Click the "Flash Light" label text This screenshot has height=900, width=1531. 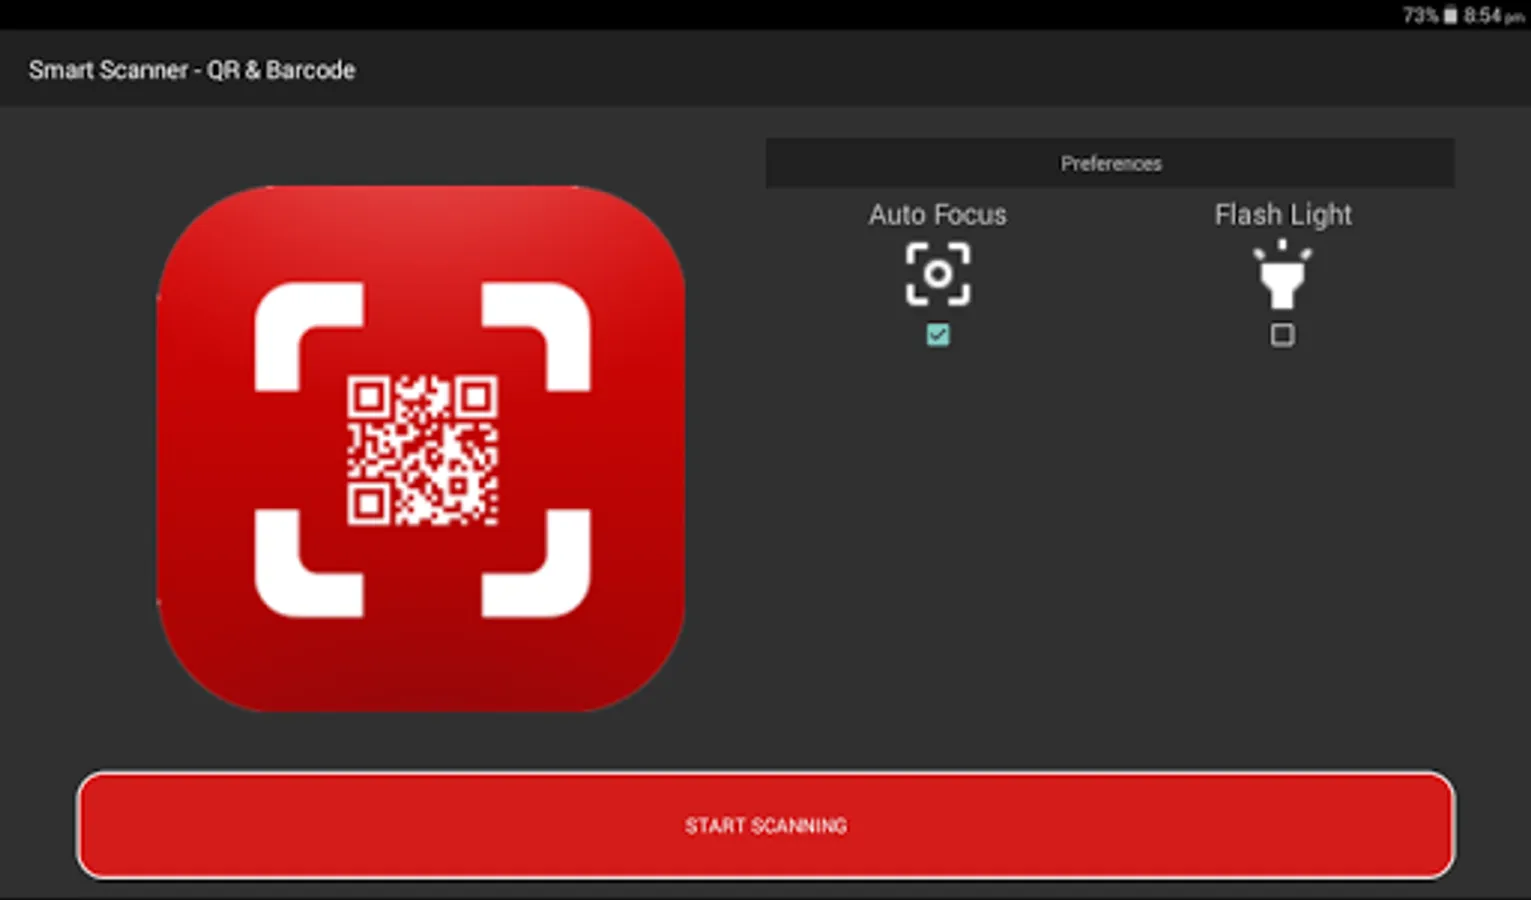pyautogui.click(x=1283, y=215)
